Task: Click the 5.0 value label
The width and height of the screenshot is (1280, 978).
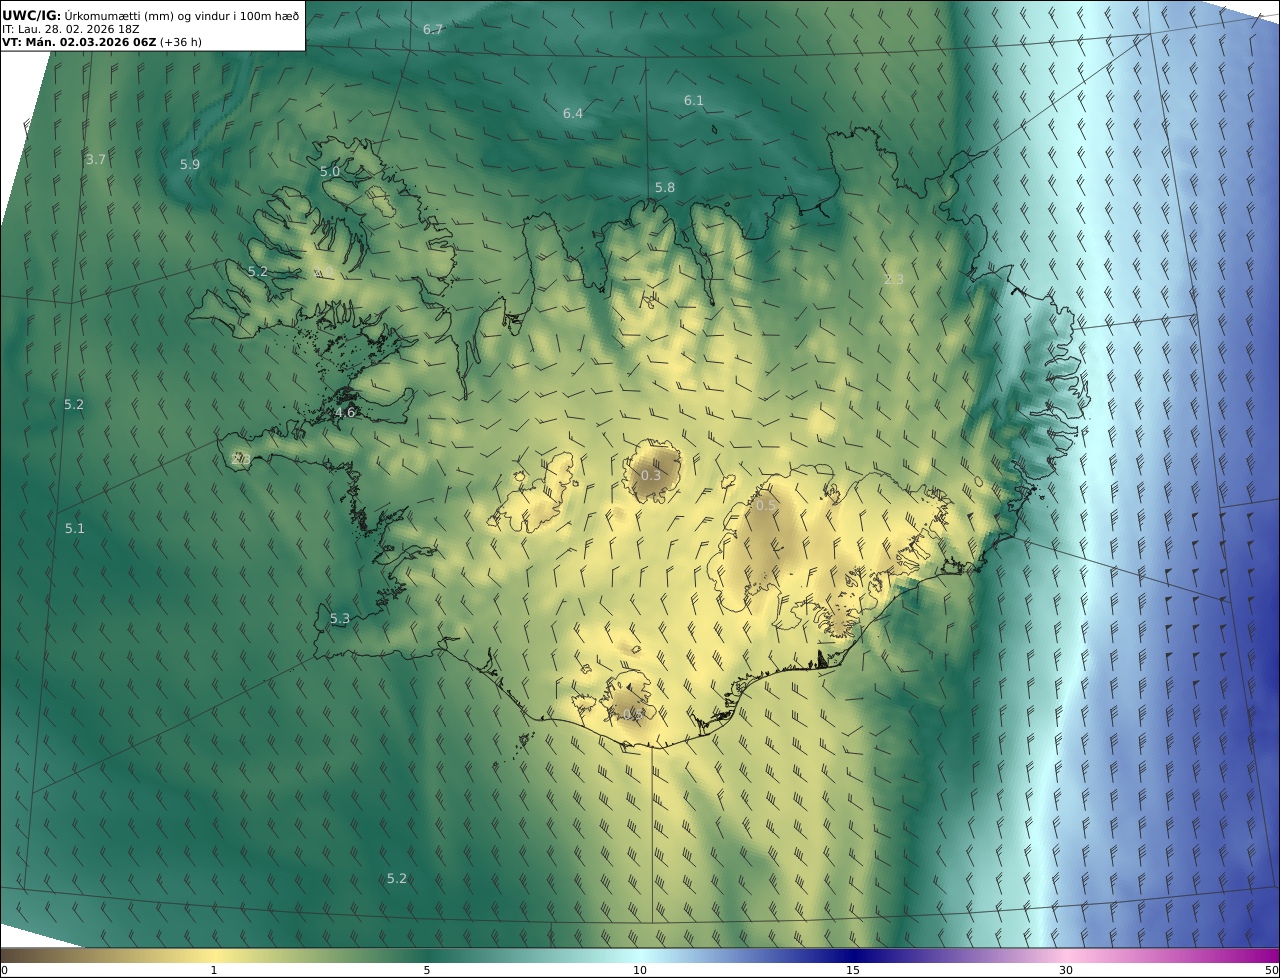Action: pos(330,172)
